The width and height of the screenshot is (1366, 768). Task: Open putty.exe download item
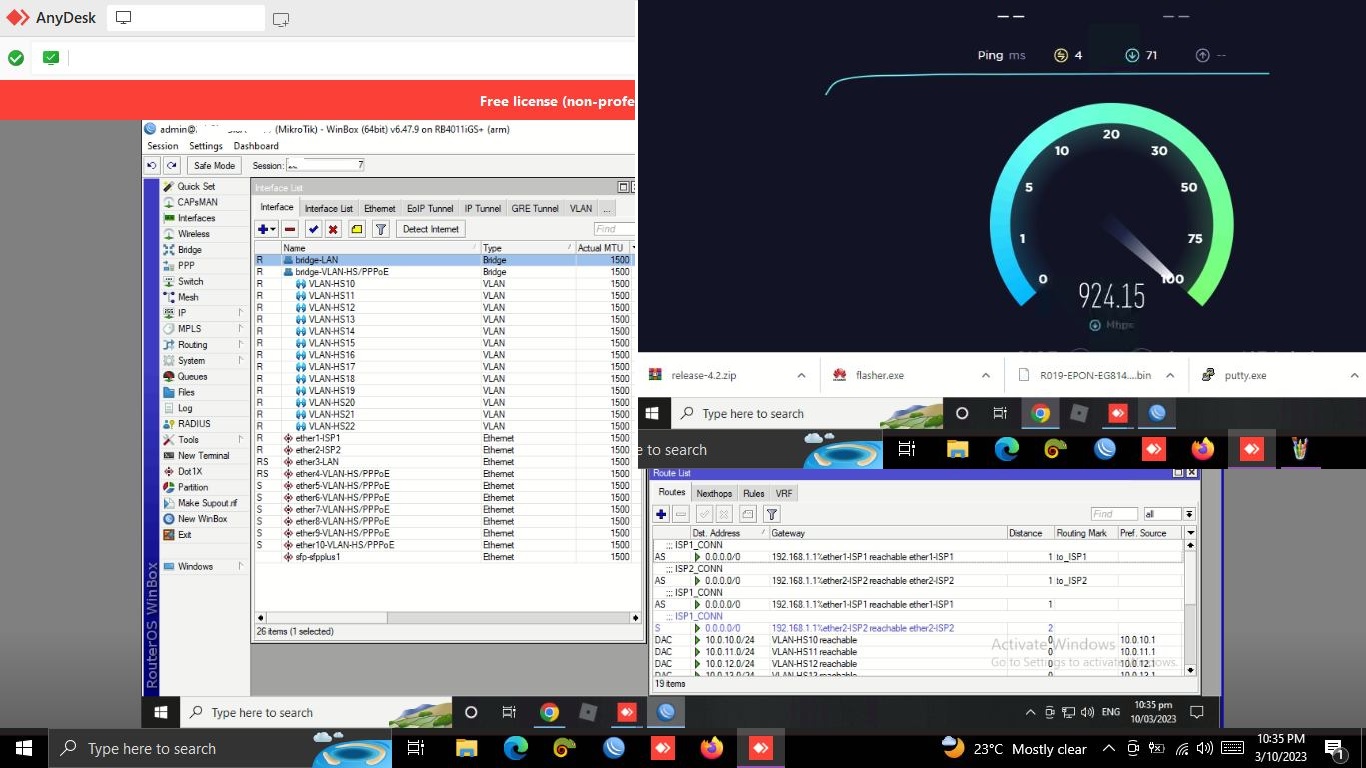pyautogui.click(x=1245, y=375)
